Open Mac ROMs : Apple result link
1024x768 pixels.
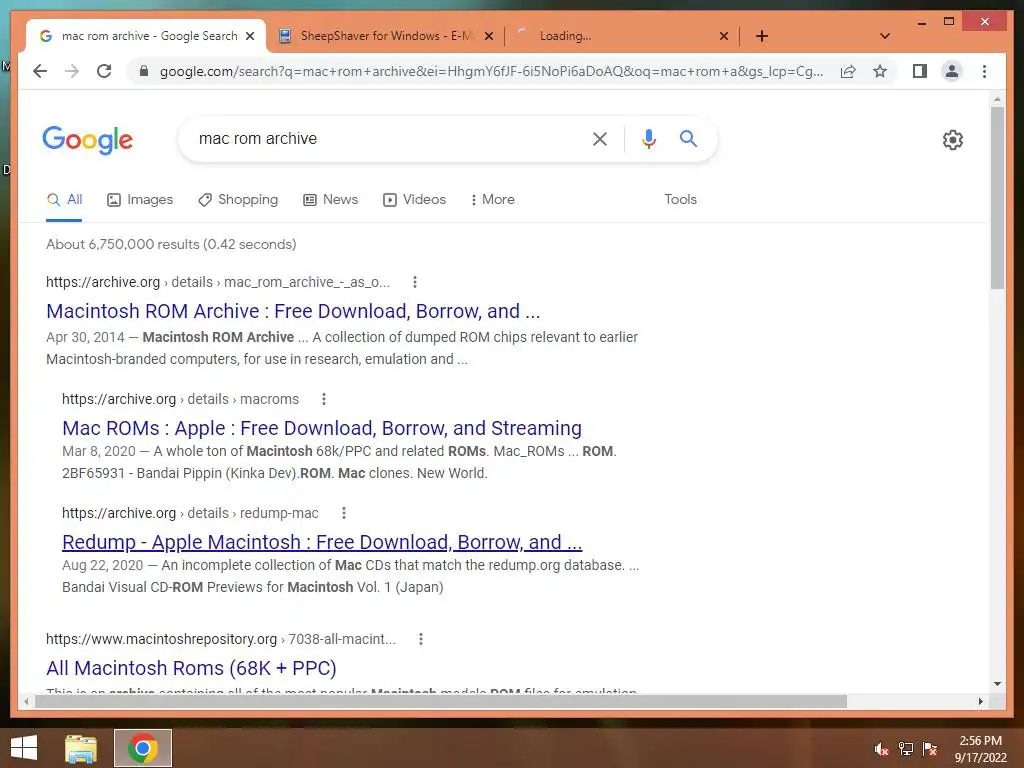pyautogui.click(x=322, y=428)
